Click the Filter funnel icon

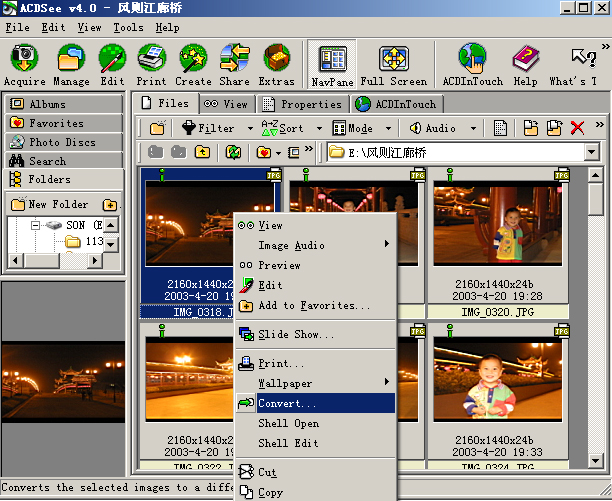pyautogui.click(x=189, y=128)
